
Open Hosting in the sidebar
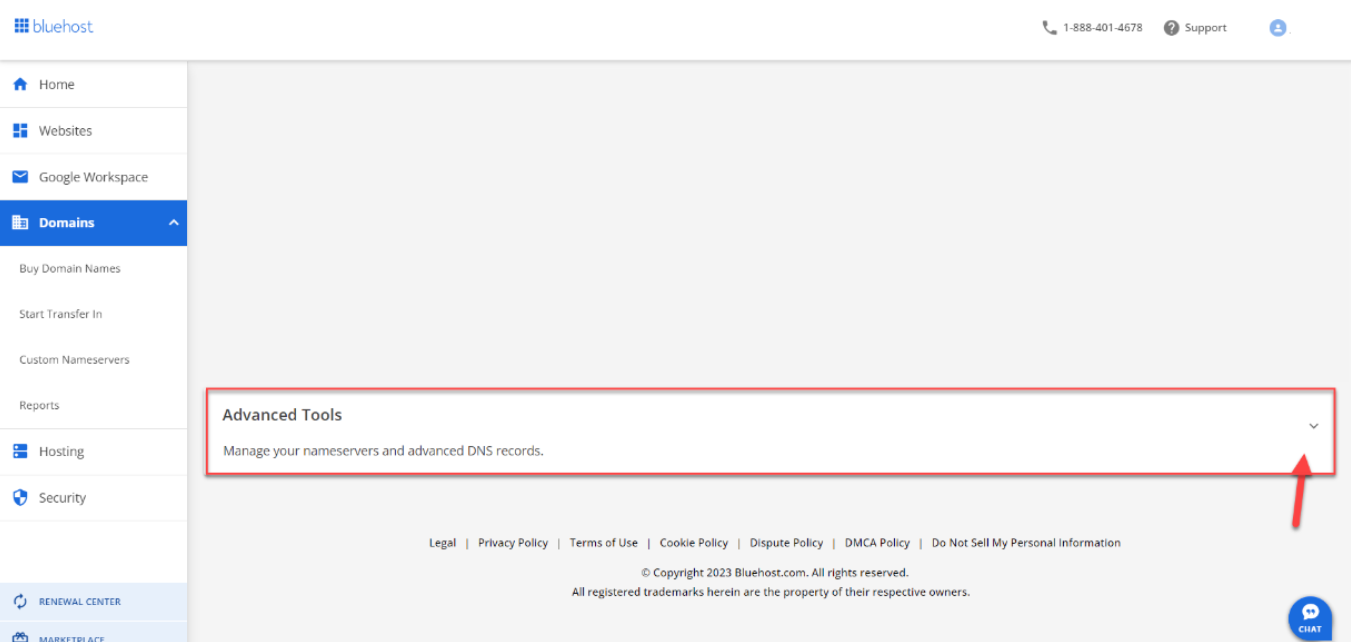click(93, 452)
